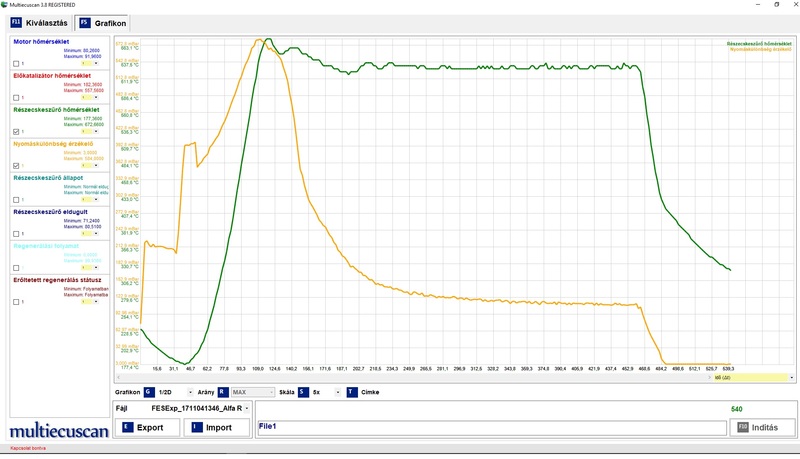Click the F10 icon on Indítás button
This screenshot has height=459, width=800.
click(742, 427)
